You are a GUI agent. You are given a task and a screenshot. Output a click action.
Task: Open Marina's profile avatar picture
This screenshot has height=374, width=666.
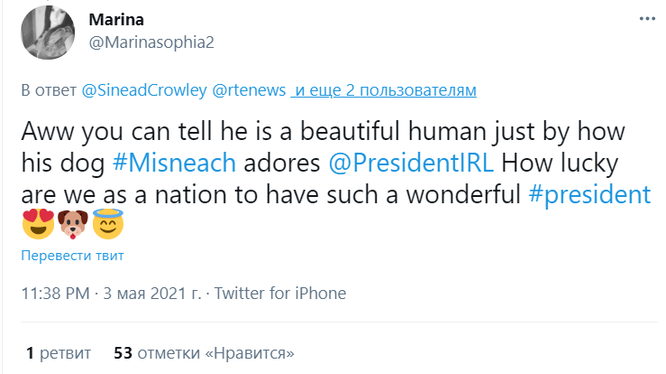point(48,32)
